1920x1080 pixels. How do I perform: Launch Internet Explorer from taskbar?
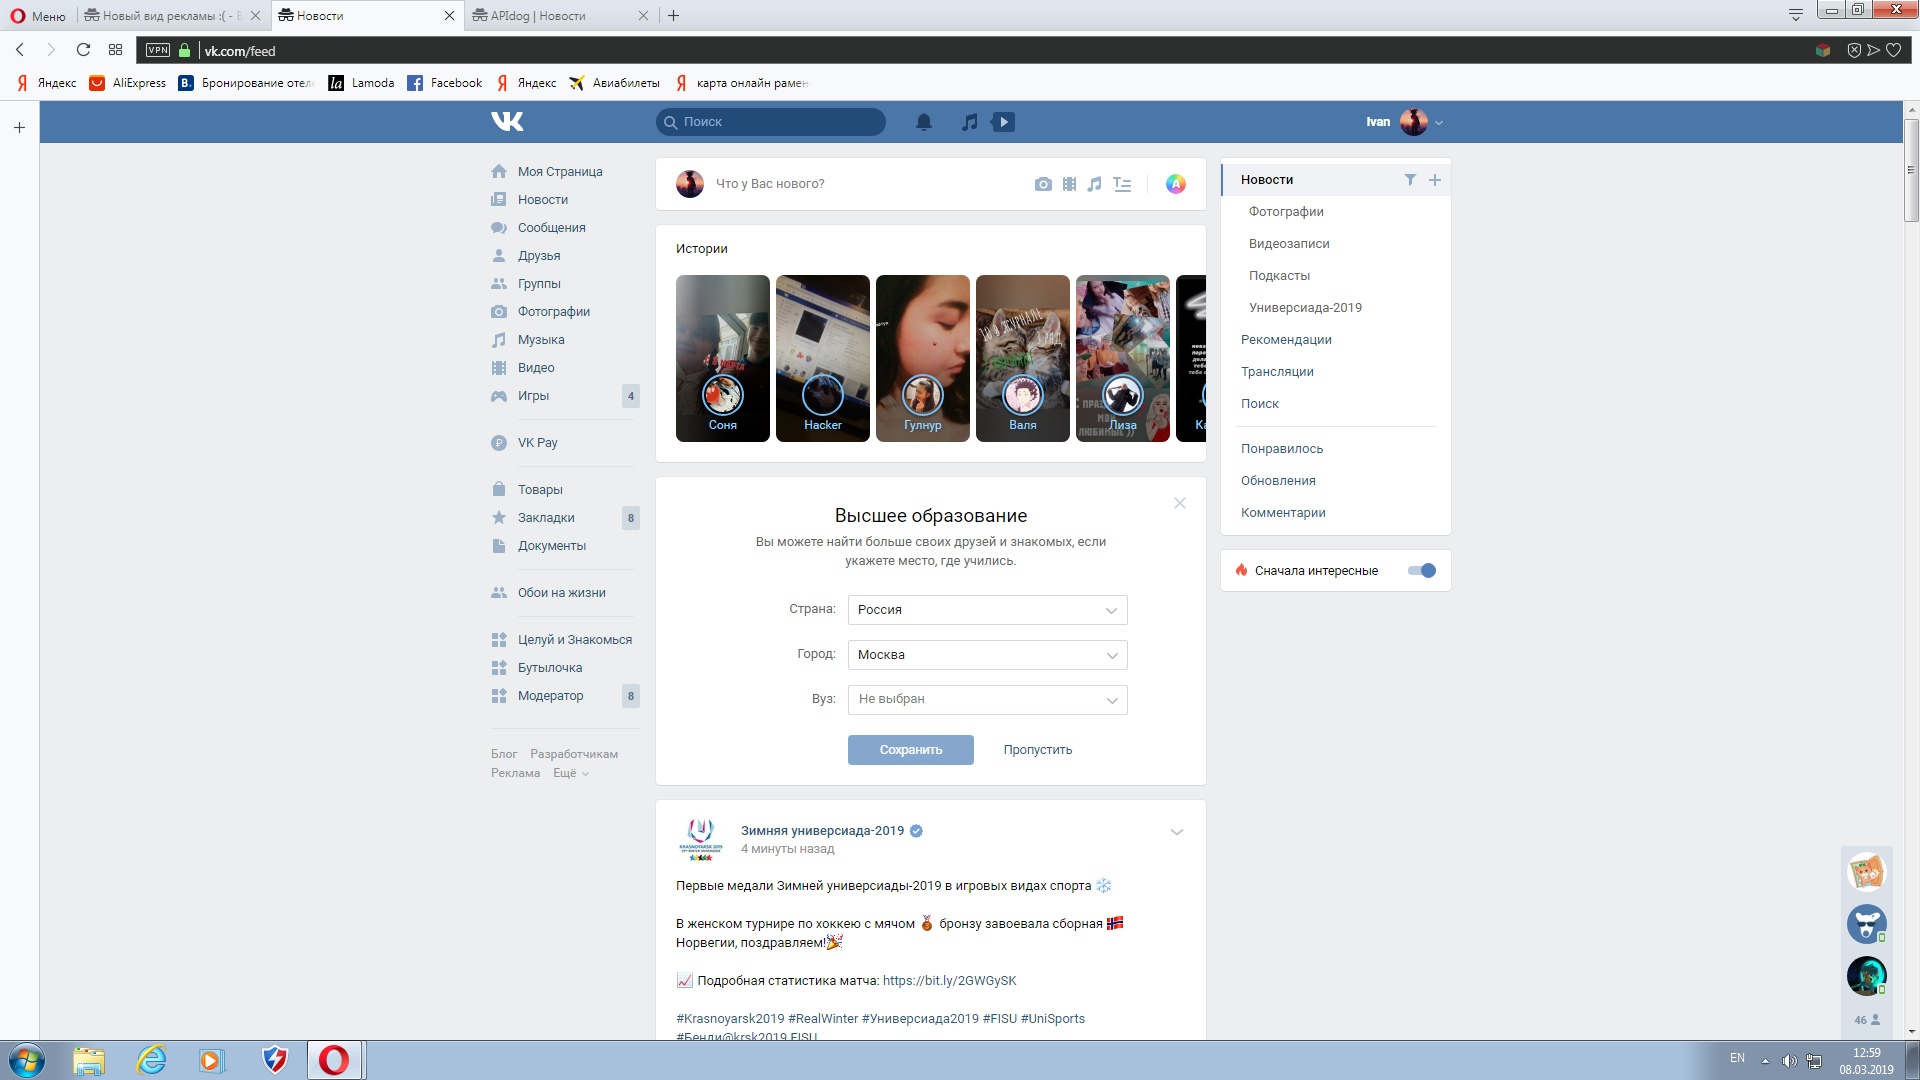[x=151, y=1060]
